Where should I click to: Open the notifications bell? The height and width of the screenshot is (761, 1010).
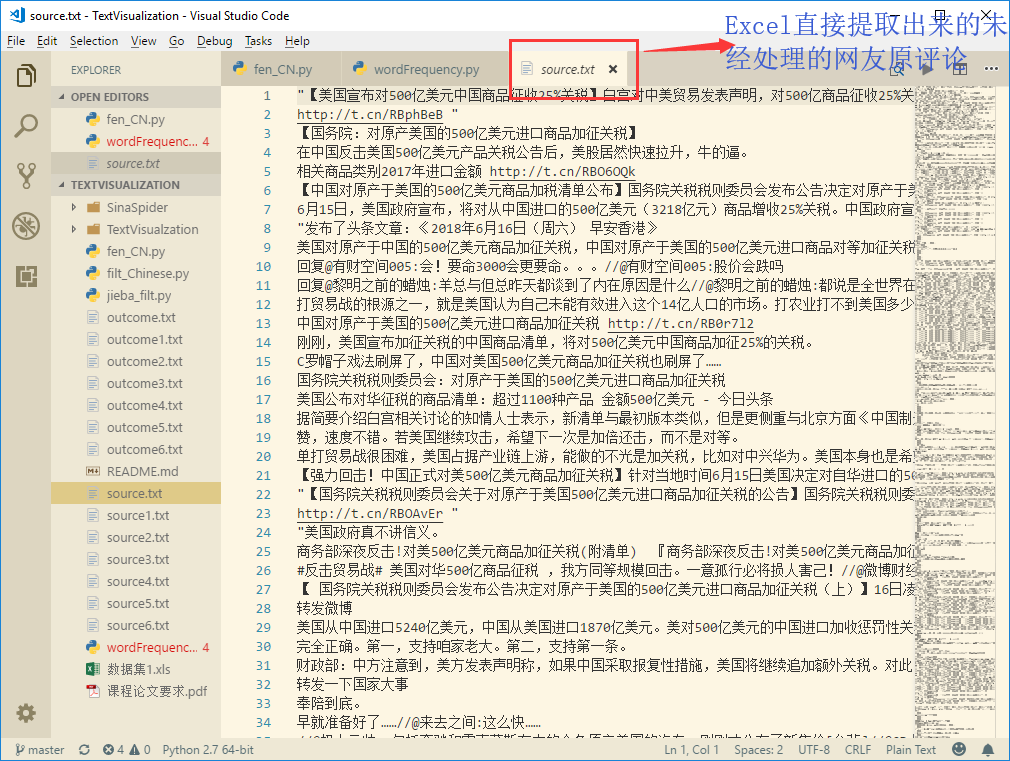click(x=987, y=749)
